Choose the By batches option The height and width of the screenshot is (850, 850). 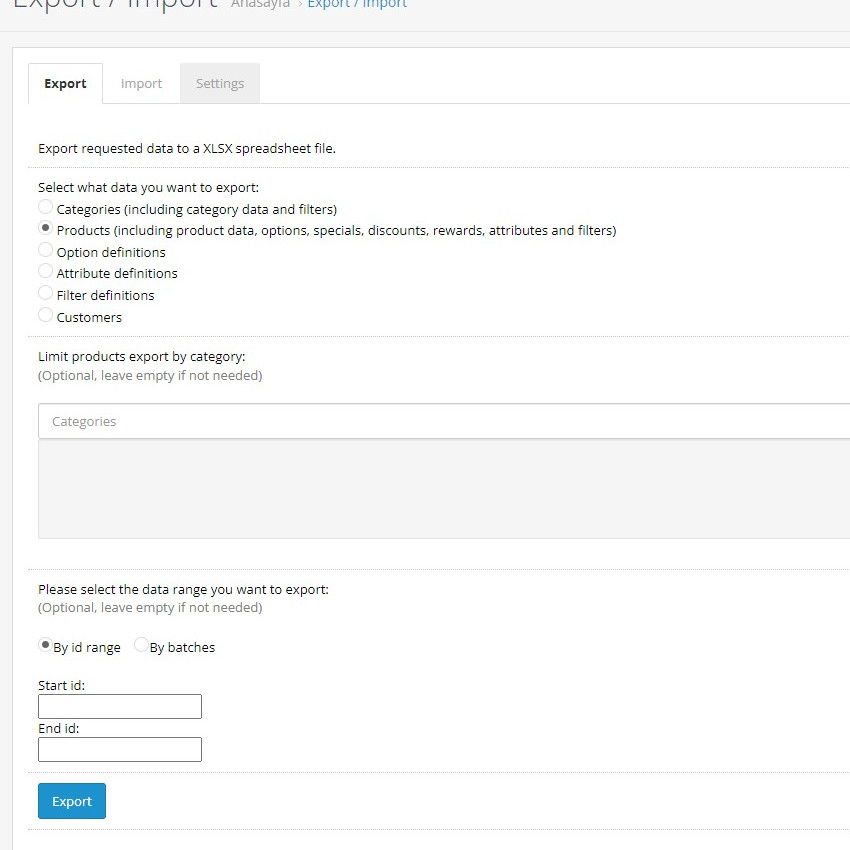pos(141,645)
